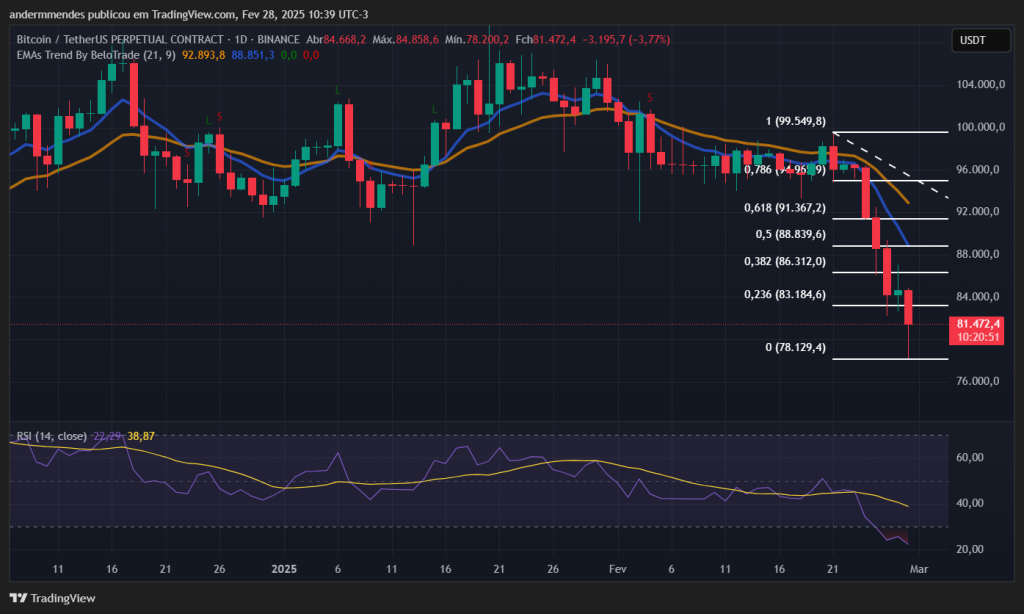Click the Mar label on the time axis
This screenshot has height=614, width=1024.
coord(919,569)
